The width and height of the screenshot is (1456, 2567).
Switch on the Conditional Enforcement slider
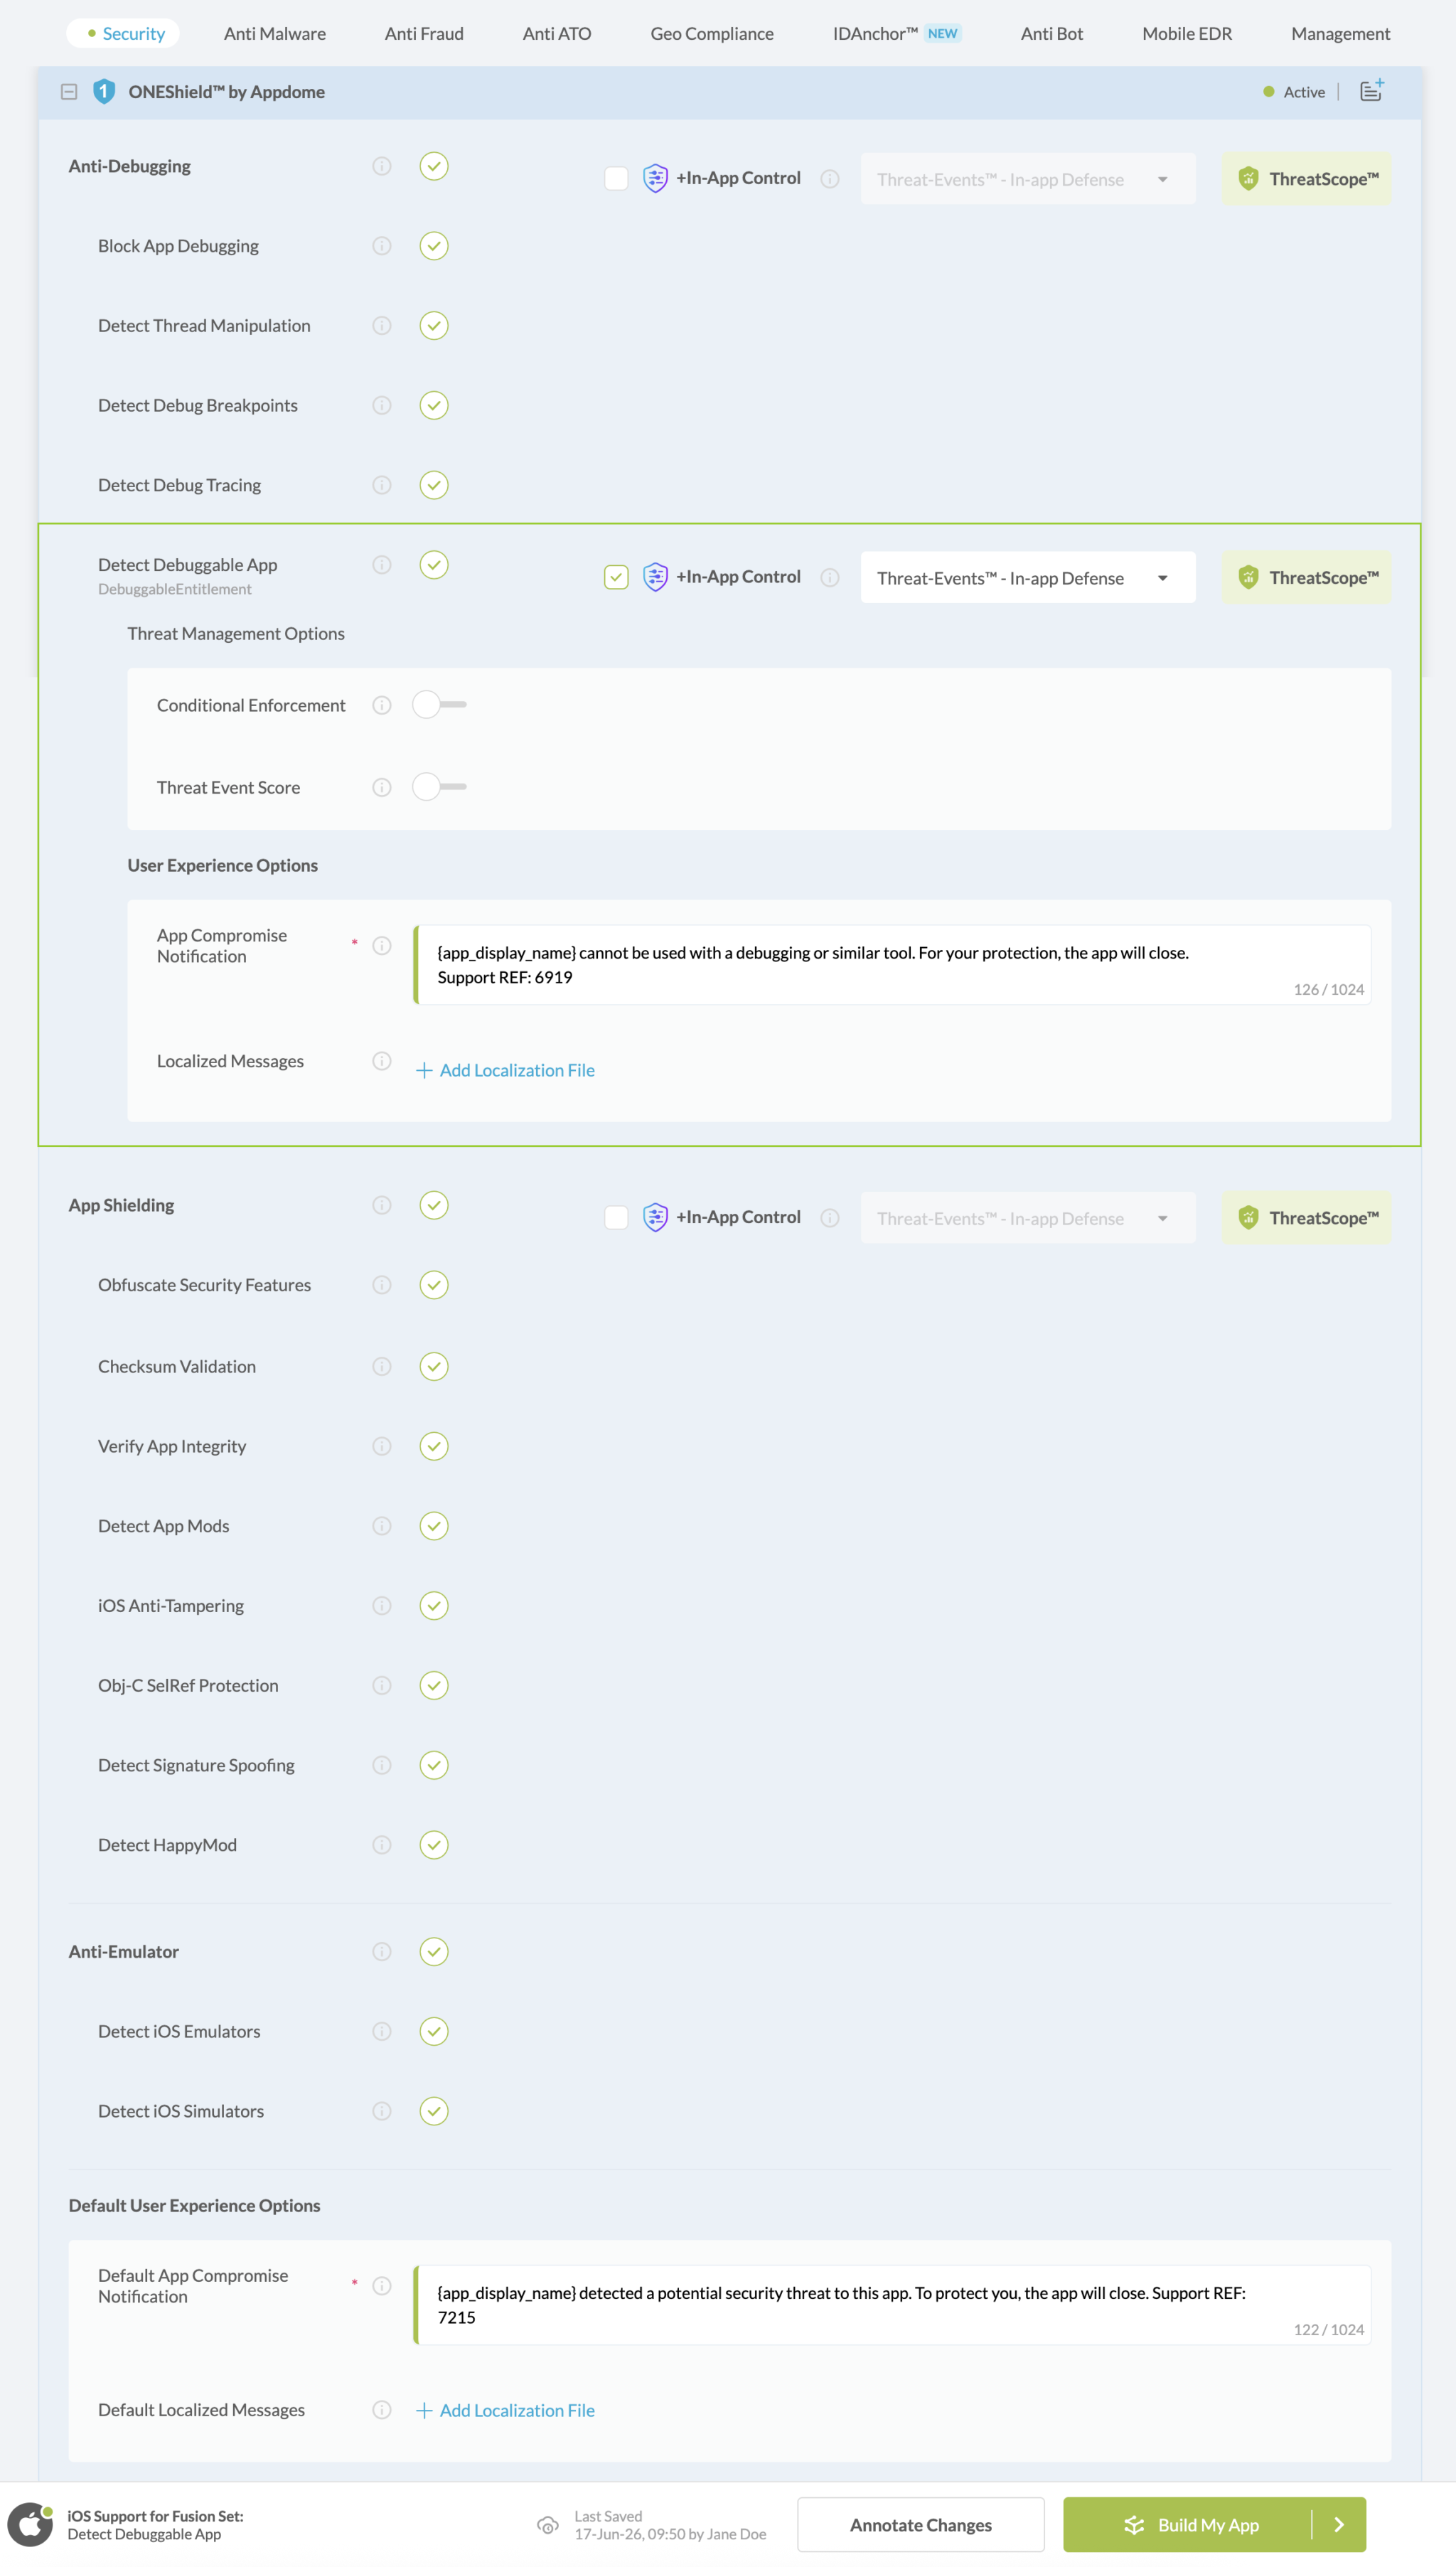click(x=440, y=705)
